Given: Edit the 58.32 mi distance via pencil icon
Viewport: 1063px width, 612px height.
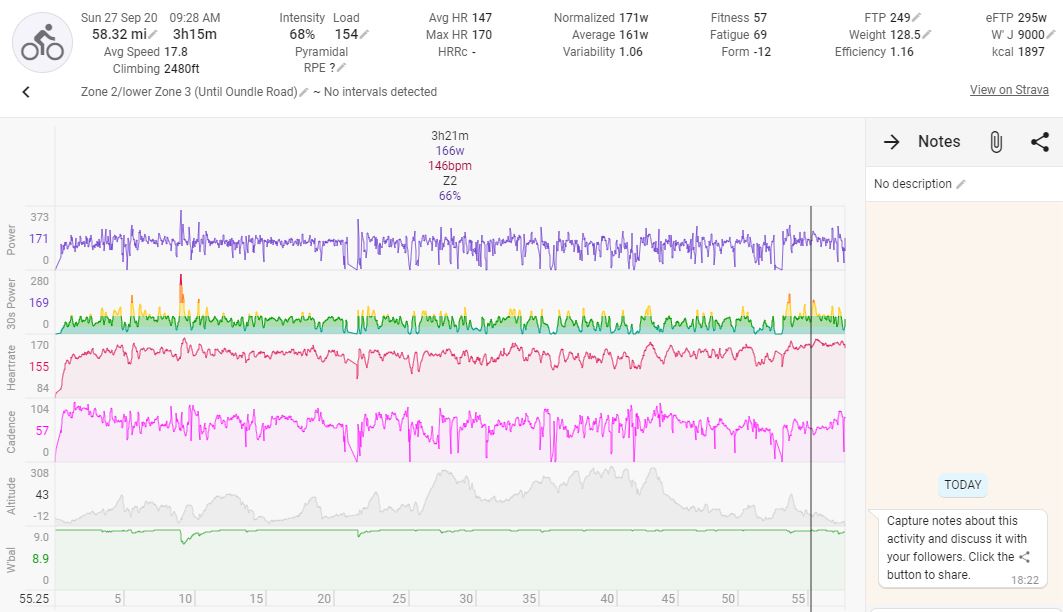Looking at the screenshot, I should [x=153, y=35].
